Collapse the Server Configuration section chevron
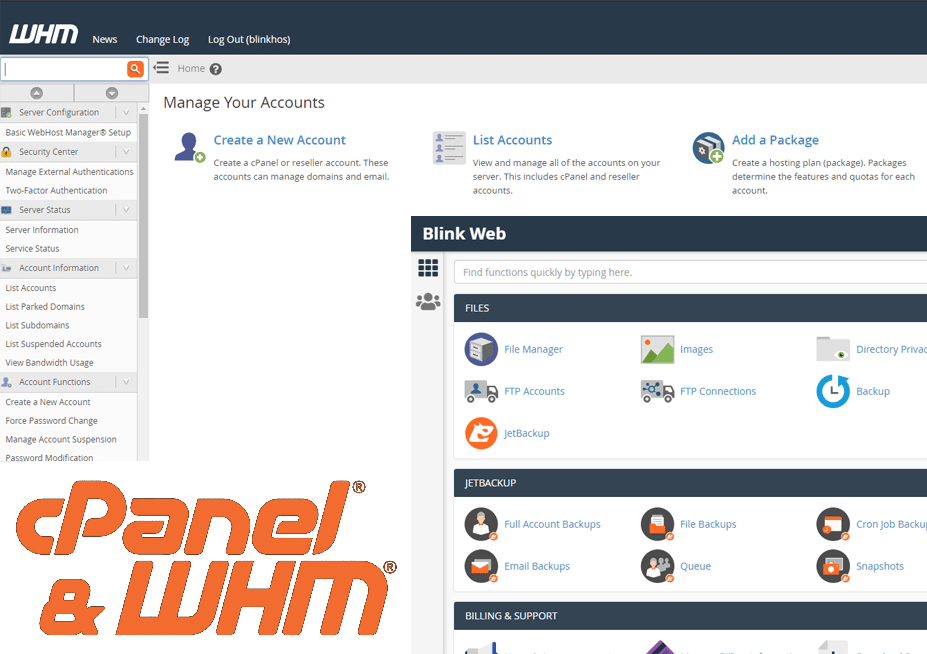Image resolution: width=927 pixels, height=654 pixels. tap(126, 112)
